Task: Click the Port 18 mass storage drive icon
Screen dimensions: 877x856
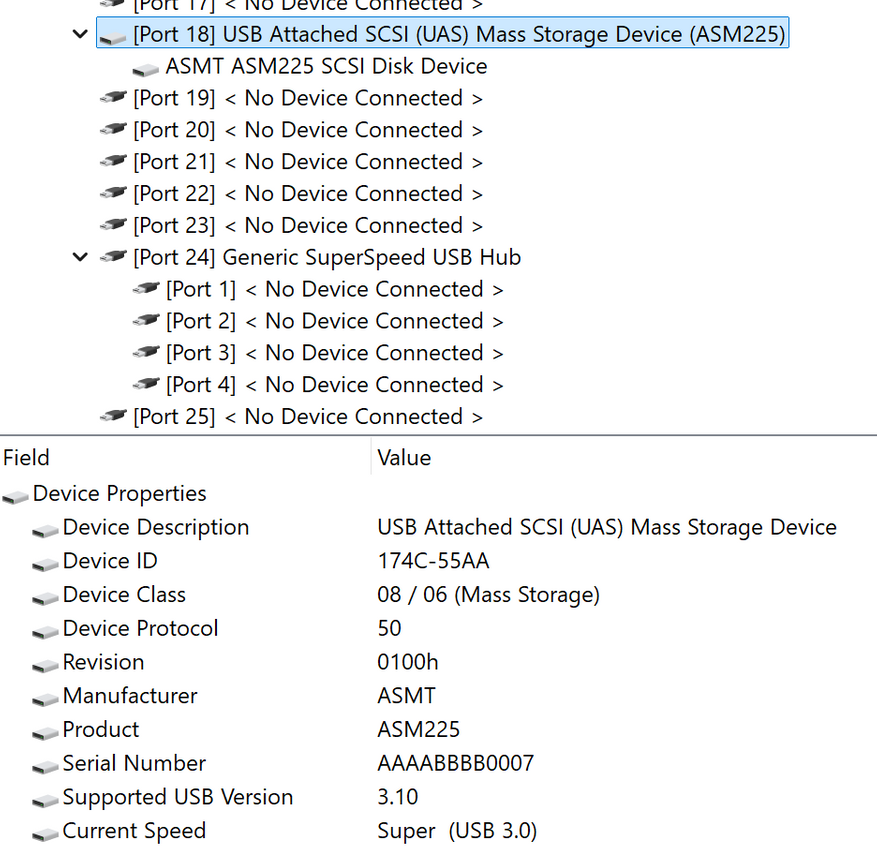Action: 113,36
